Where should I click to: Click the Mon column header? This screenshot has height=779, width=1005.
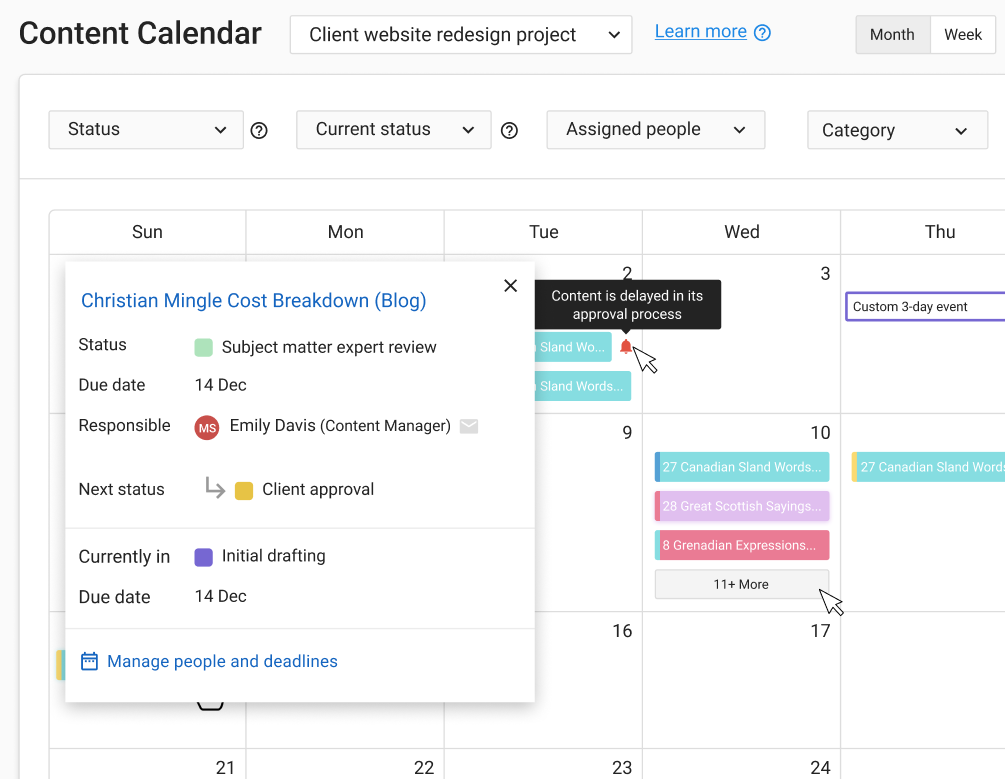(x=345, y=232)
